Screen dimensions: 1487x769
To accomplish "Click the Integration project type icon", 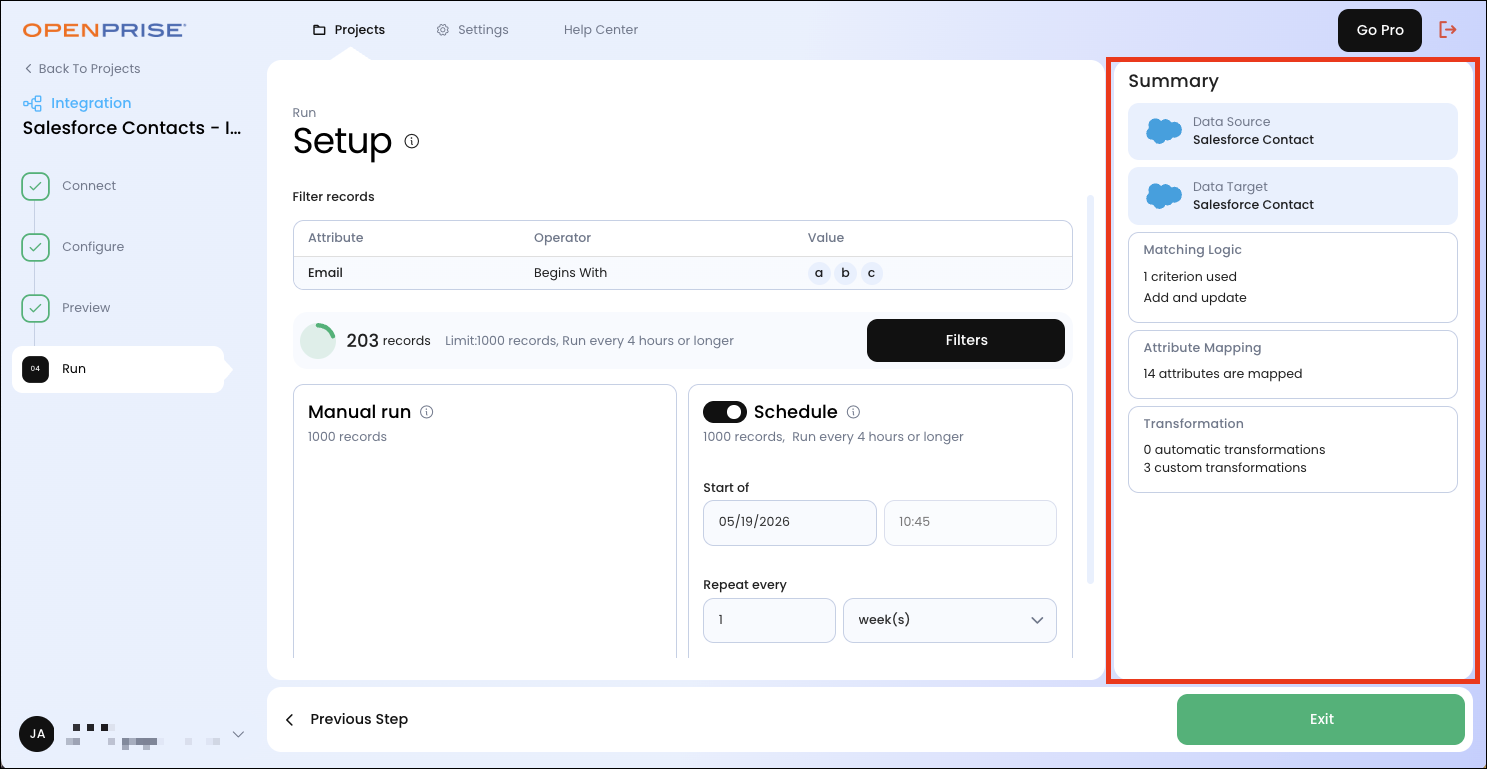I will tap(33, 103).
